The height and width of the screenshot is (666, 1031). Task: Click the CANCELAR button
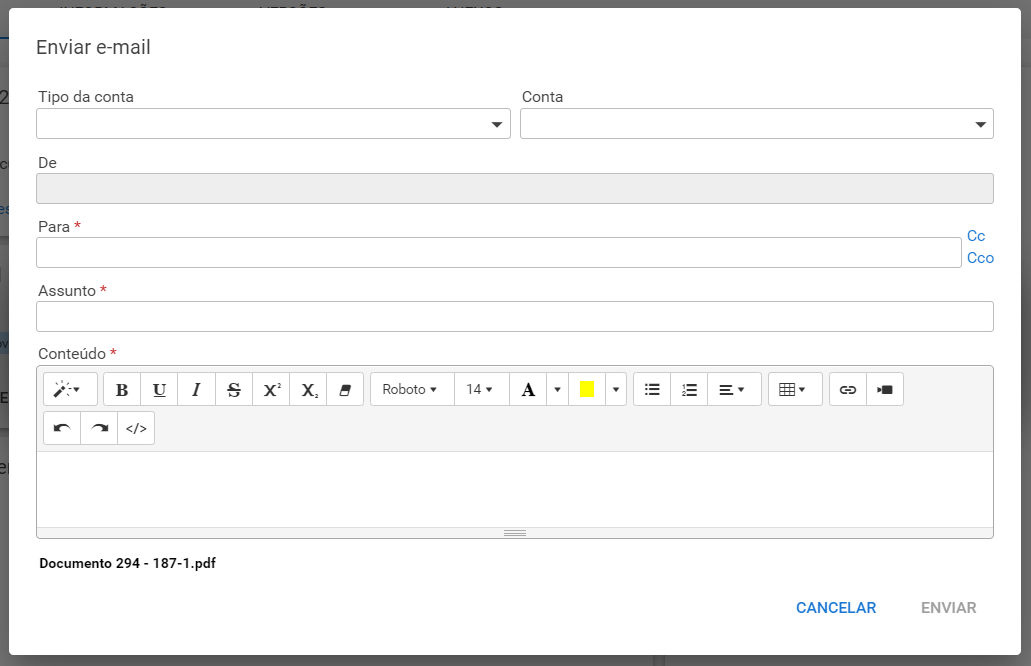(x=836, y=607)
